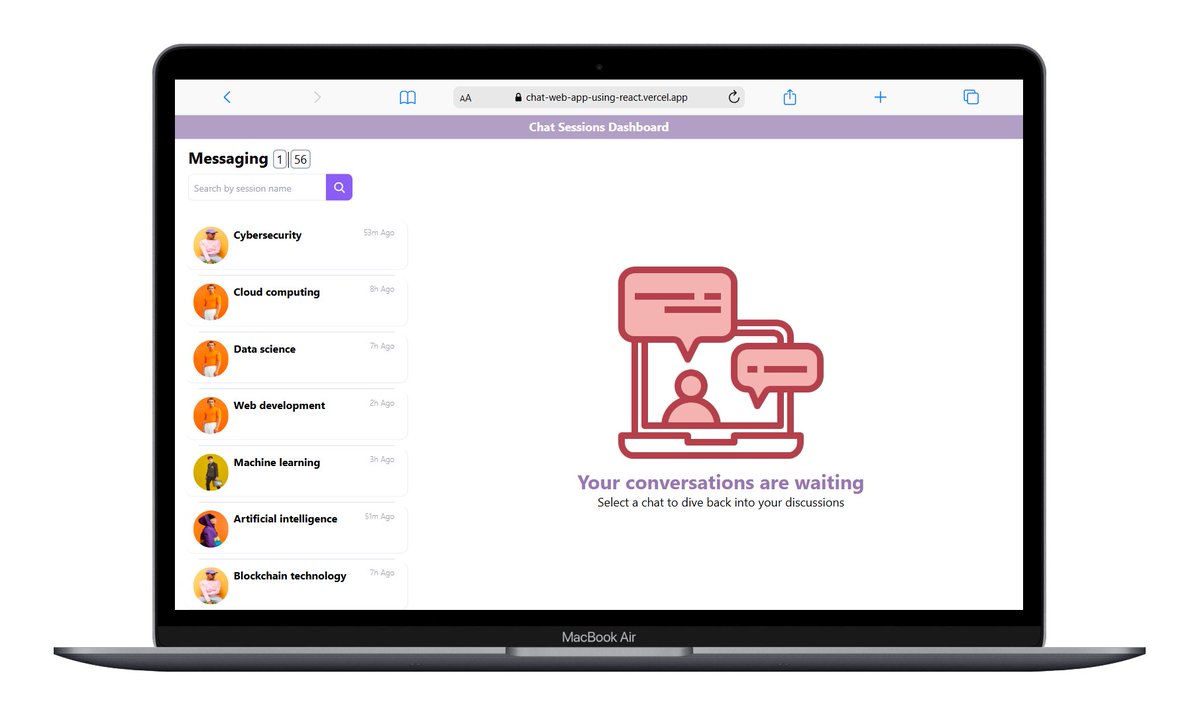This screenshot has width=1200, height=716.
Task: Open the Machine learning chat session
Action: click(x=298, y=472)
